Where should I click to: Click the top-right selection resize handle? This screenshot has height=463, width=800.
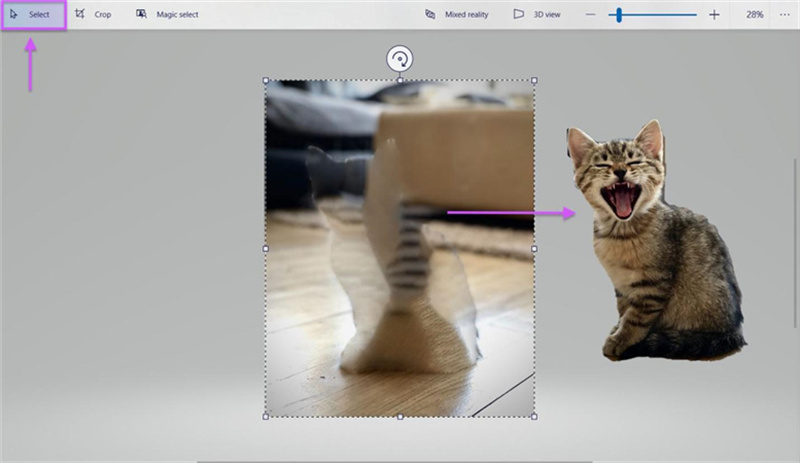click(x=533, y=81)
